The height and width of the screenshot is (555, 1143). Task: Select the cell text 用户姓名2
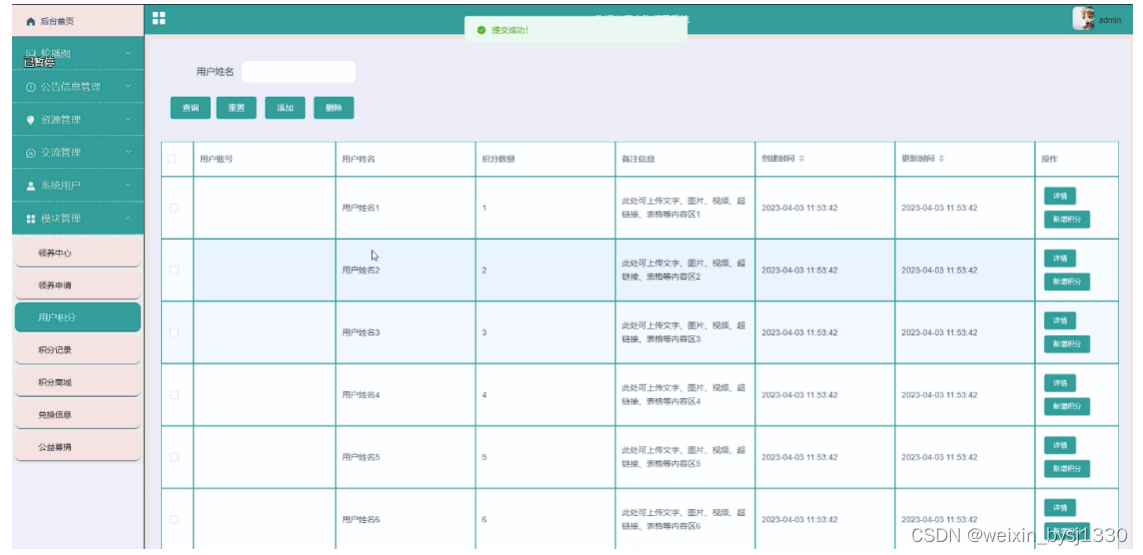(x=361, y=270)
